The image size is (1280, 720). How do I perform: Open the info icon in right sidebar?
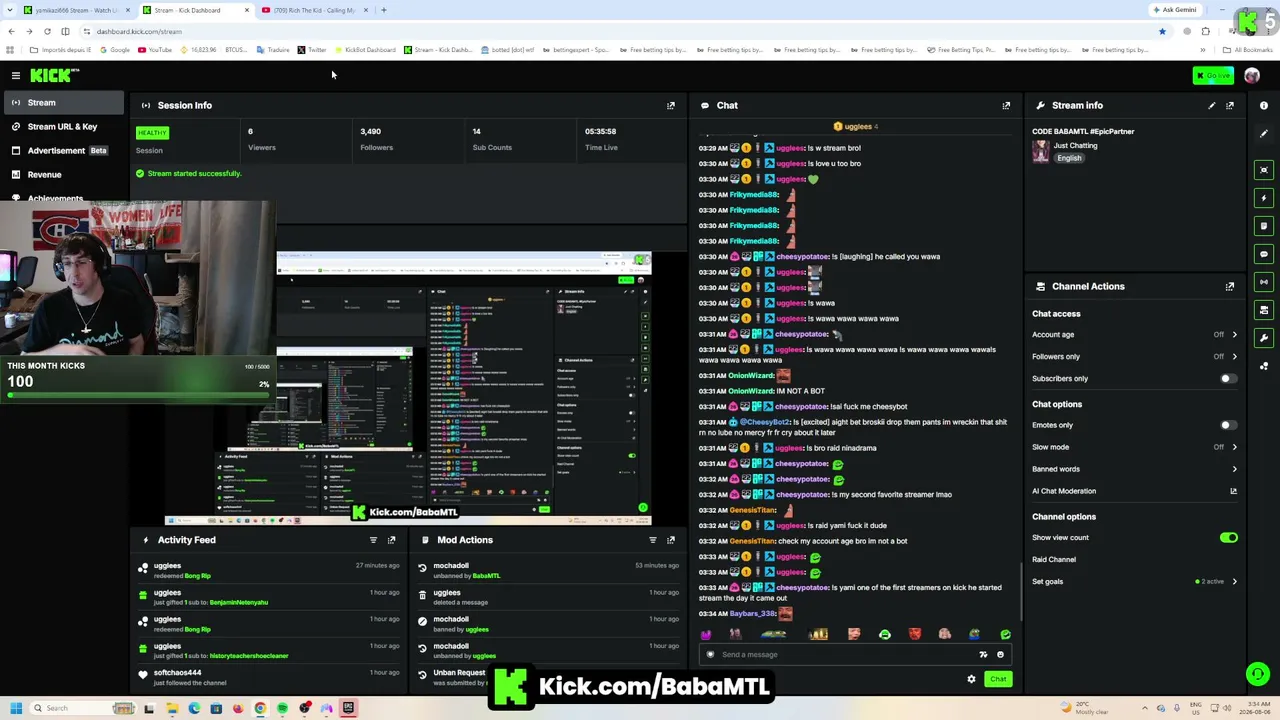point(1264,105)
